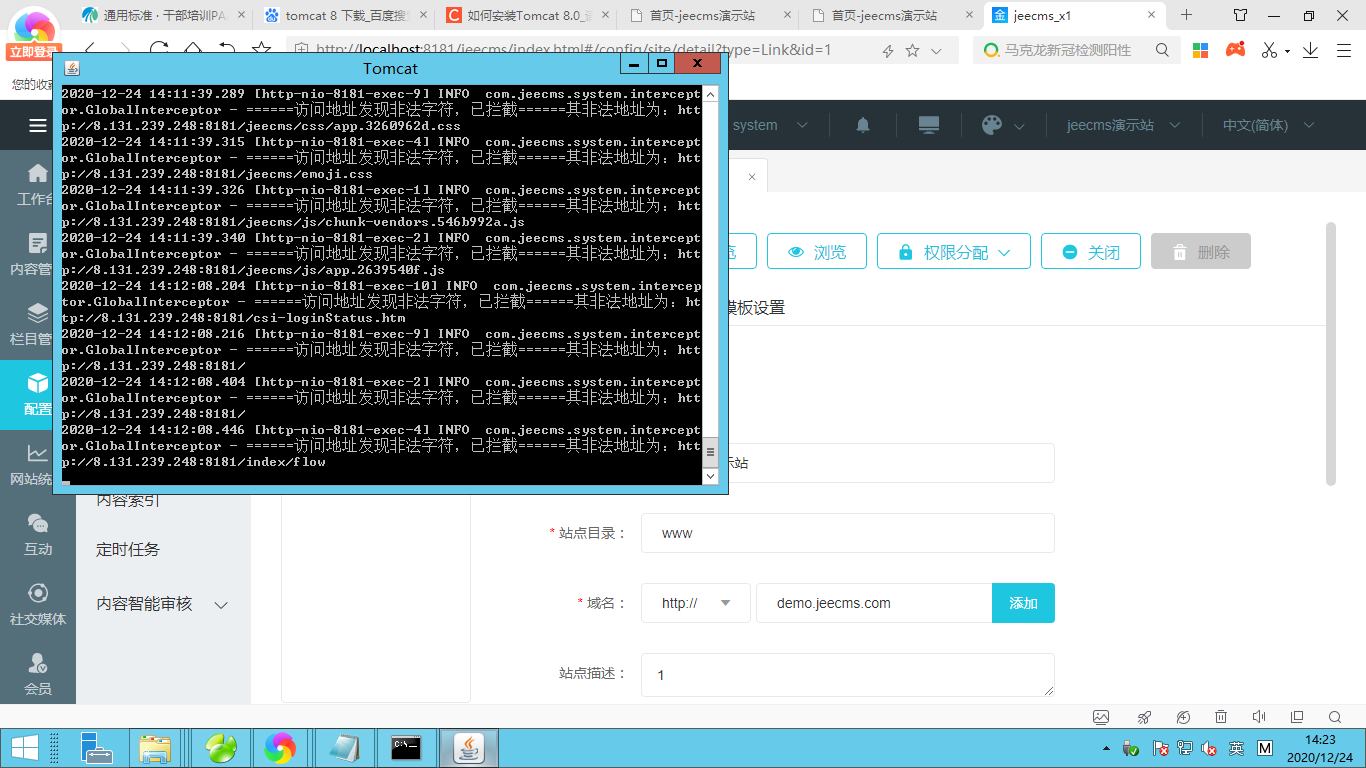Select the jeecms_x1 browser tab
This screenshot has width=1366, height=768.
1074,15
